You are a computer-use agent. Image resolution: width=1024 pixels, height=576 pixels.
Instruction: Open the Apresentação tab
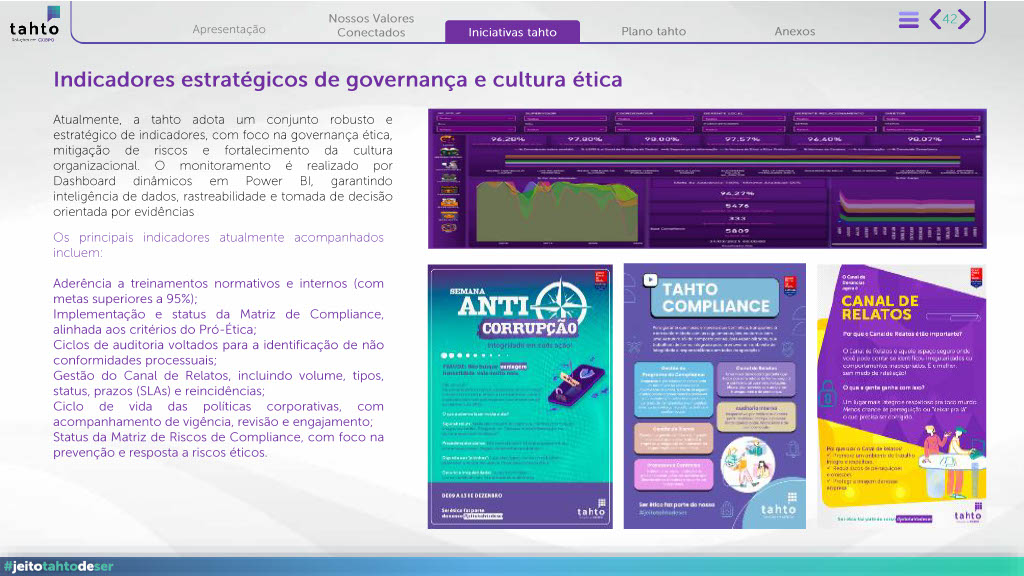point(229,29)
